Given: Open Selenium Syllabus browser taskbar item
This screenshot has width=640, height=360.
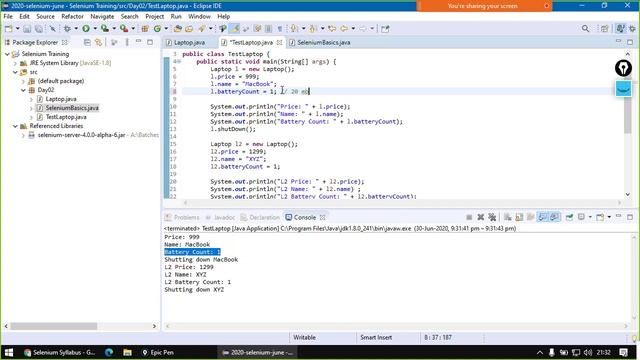Looking at the screenshot, I should 59,352.
